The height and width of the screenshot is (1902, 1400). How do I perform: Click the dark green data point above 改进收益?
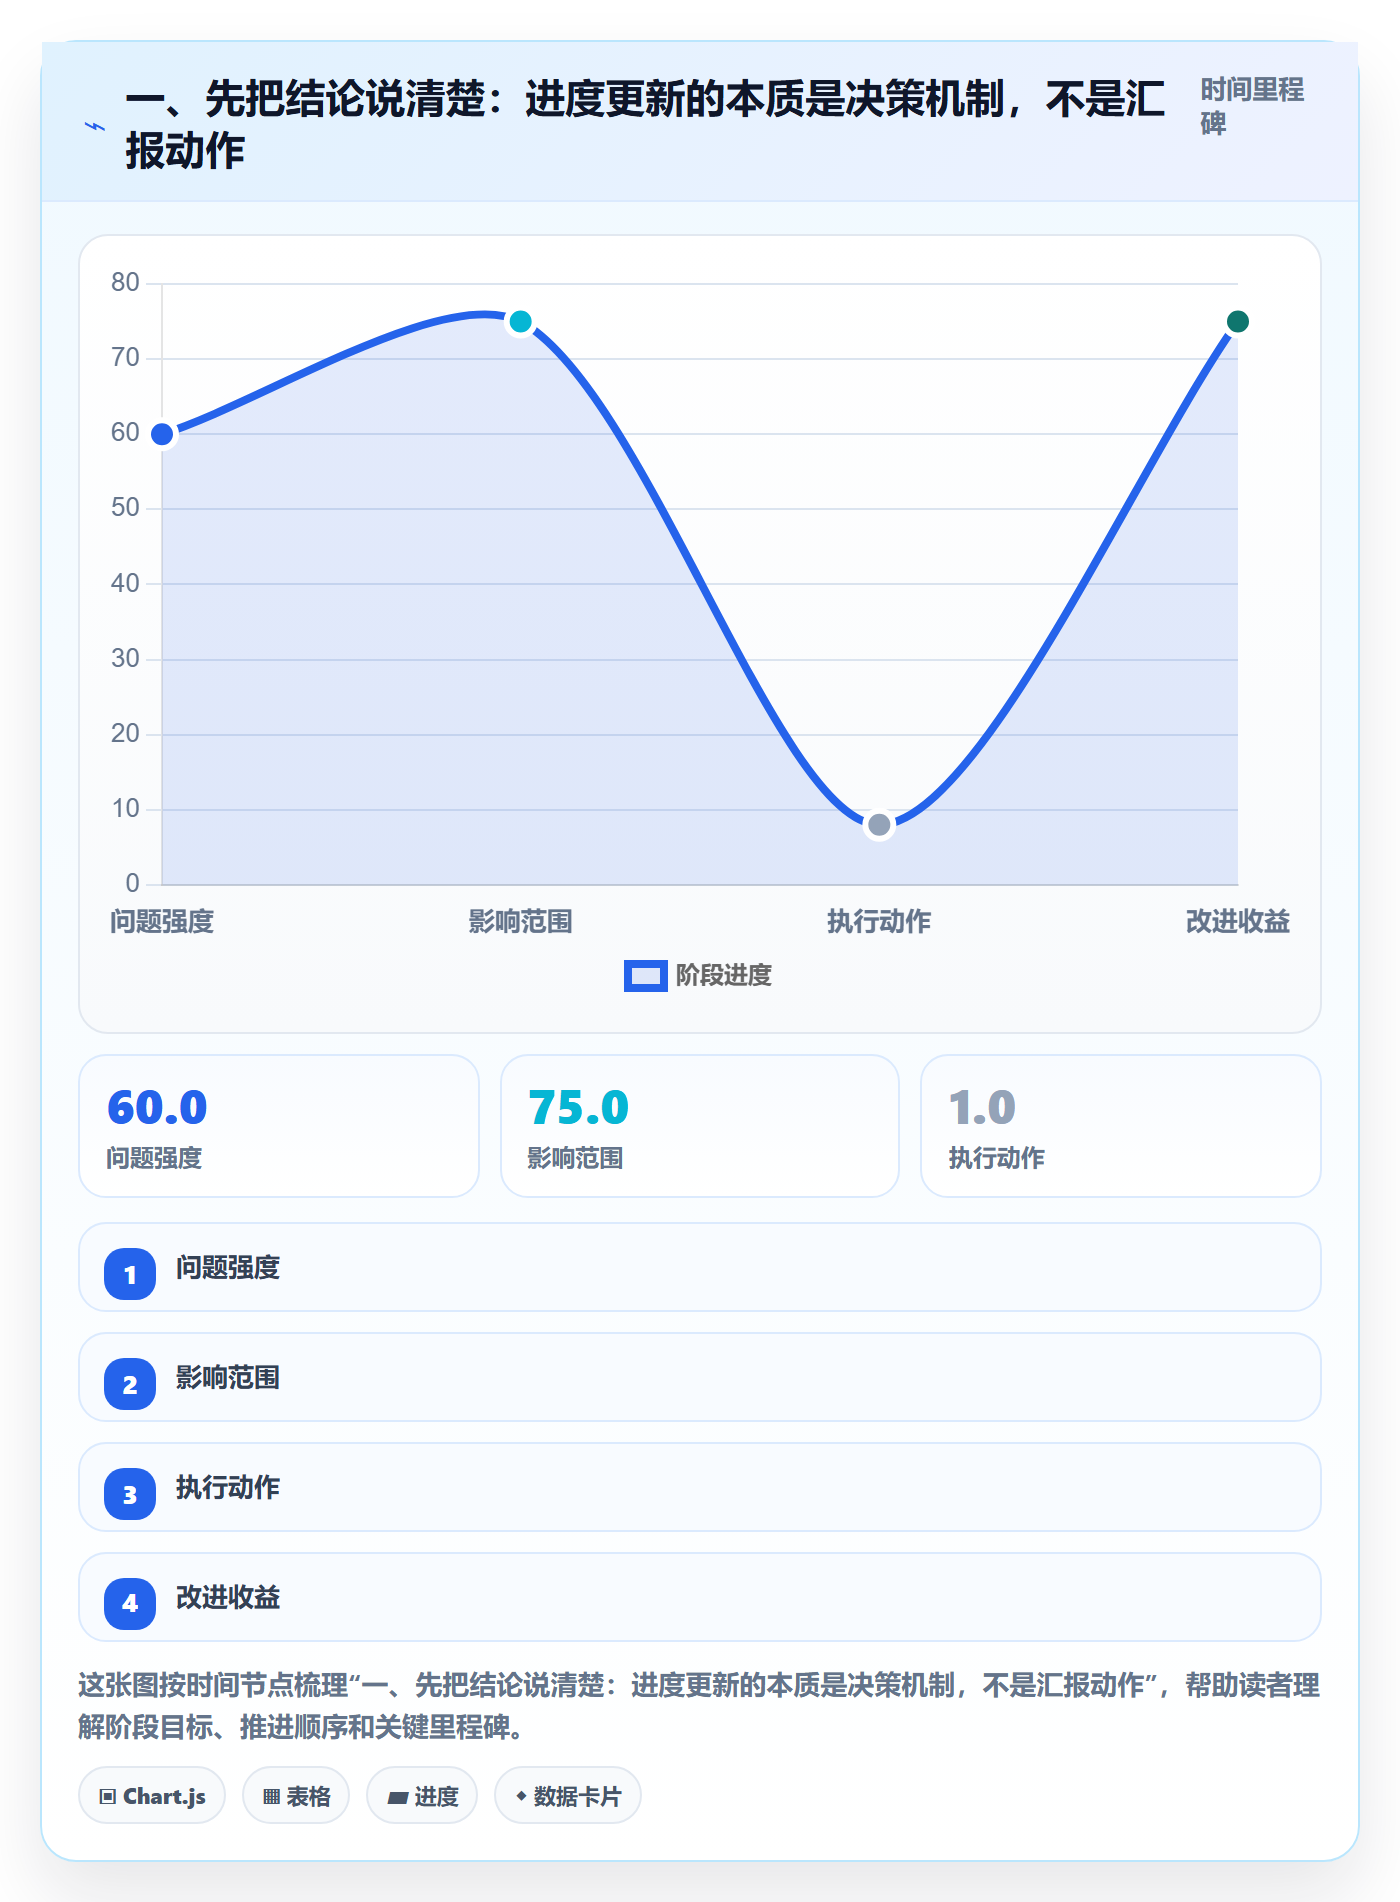(x=1237, y=321)
